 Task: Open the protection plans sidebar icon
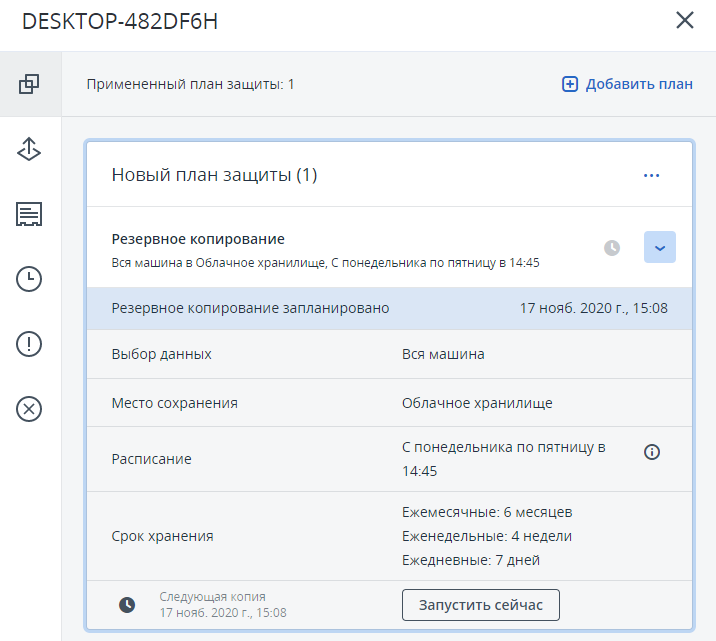point(29,85)
